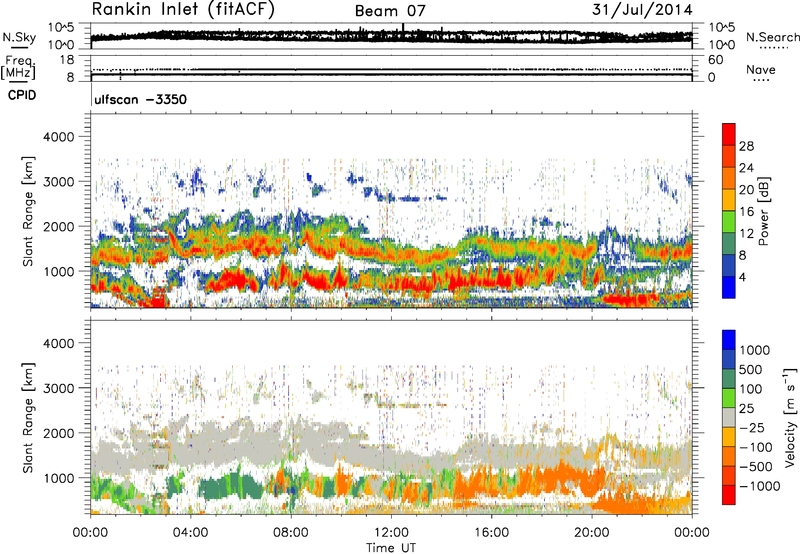Click the power panel 'Slant Range [km]' label
The height and width of the screenshot is (554, 800).
28,211
